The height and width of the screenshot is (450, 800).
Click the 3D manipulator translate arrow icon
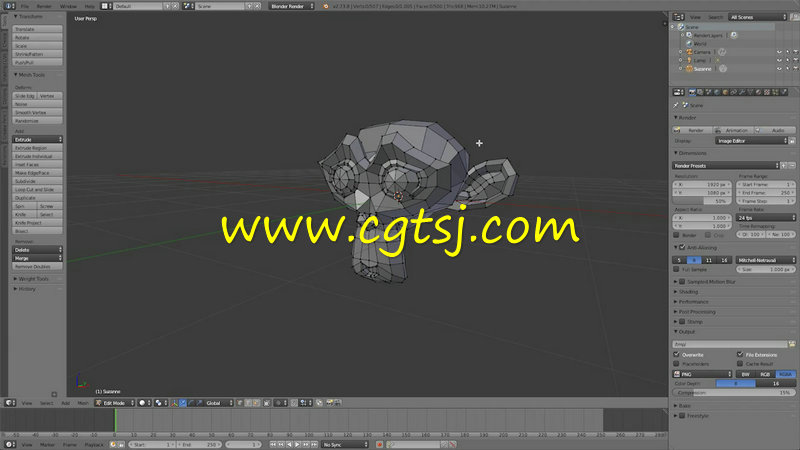pyautogui.click(x=183, y=403)
